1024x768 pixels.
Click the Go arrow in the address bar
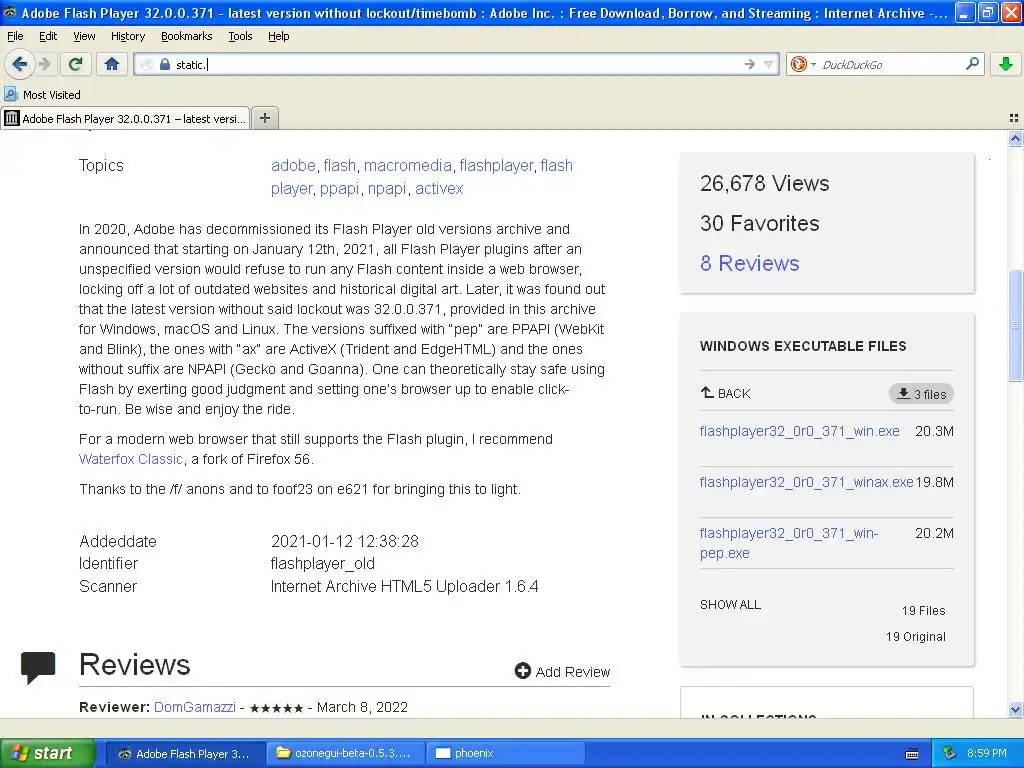[750, 64]
